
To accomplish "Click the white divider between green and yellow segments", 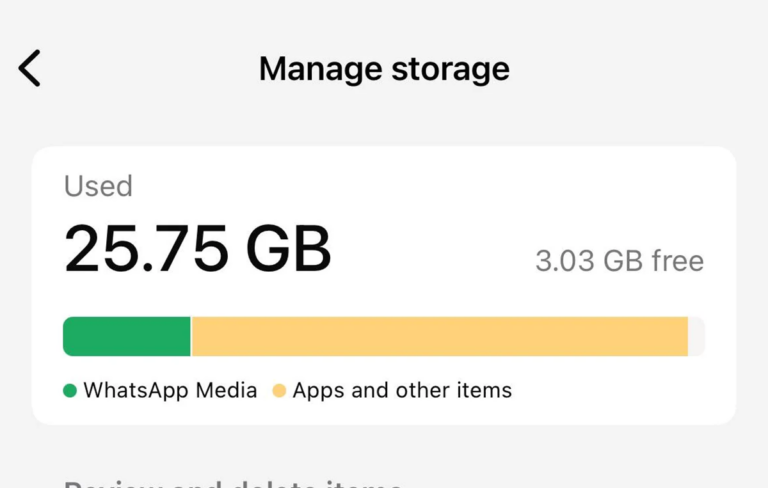I will point(191,337).
